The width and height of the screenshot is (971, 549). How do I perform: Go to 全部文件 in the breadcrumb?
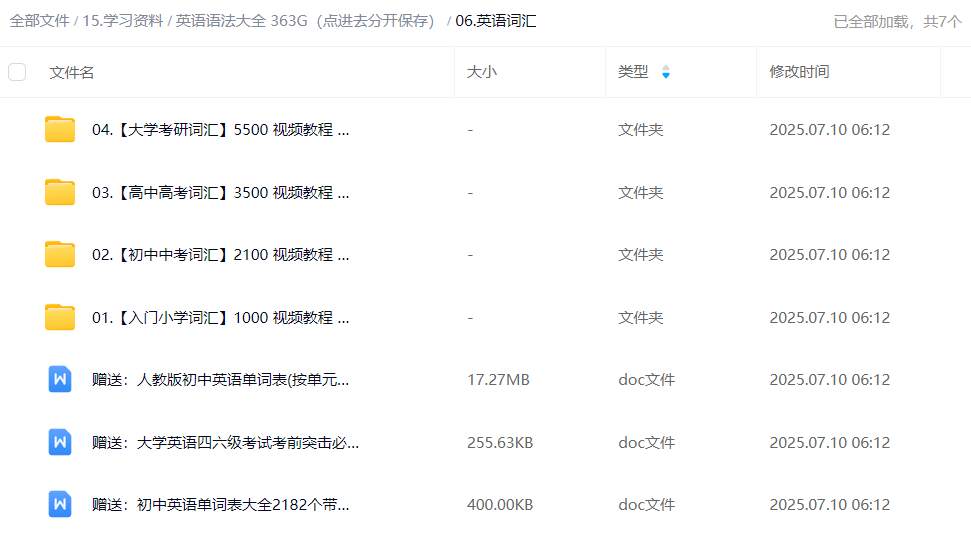(39, 21)
